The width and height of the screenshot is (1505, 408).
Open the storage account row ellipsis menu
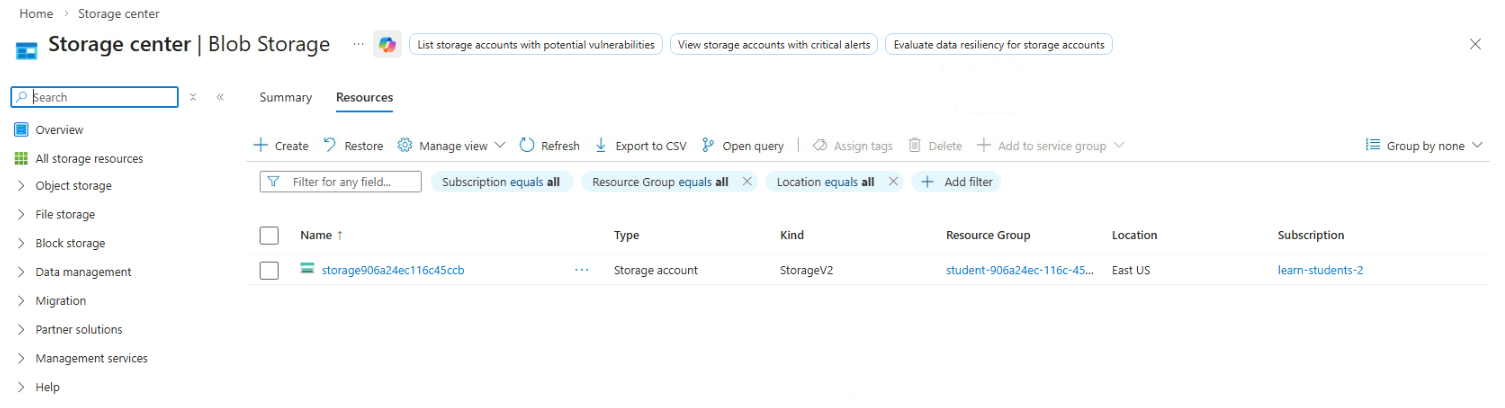click(x=582, y=270)
